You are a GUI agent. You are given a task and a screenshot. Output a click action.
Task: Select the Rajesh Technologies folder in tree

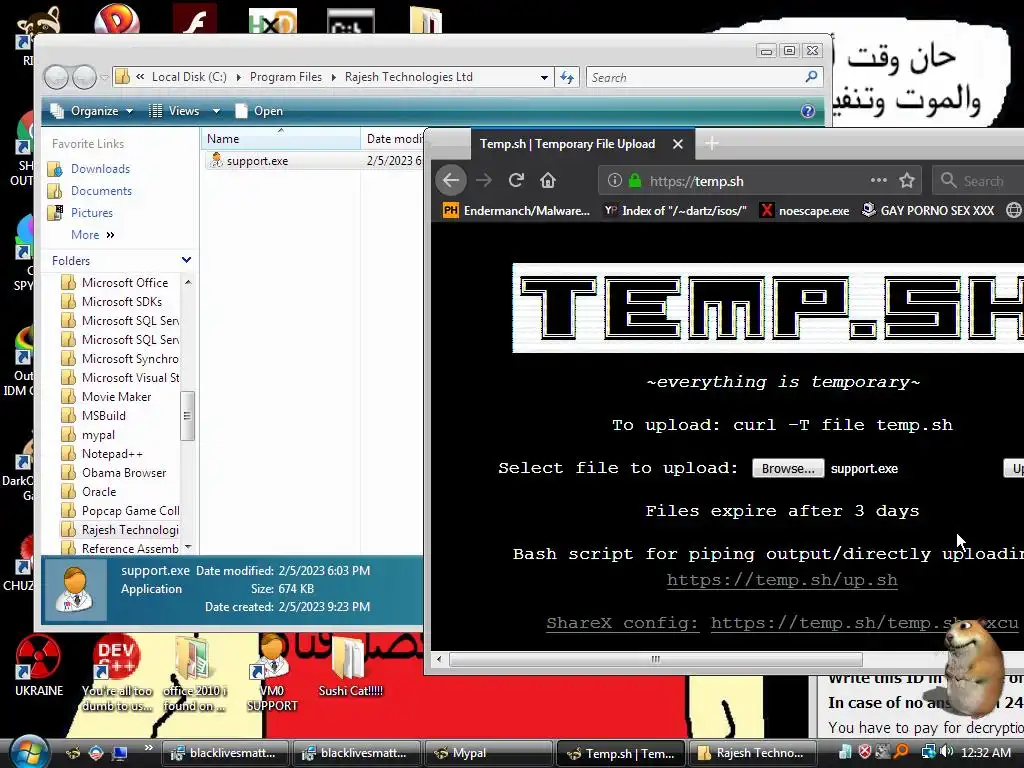pyautogui.click(x=130, y=530)
